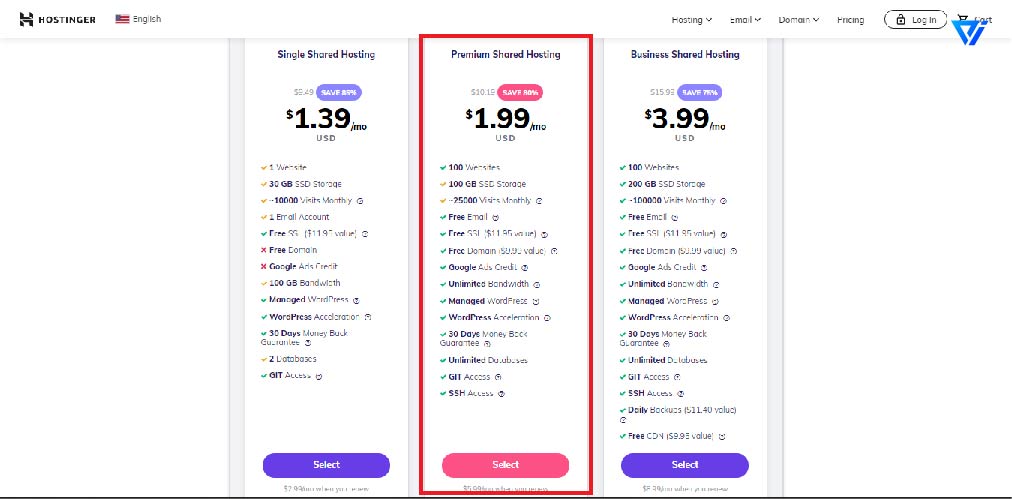This screenshot has height=499, width=1012.
Task: Click info icon next to Business Free CDN
Action: pos(722,436)
